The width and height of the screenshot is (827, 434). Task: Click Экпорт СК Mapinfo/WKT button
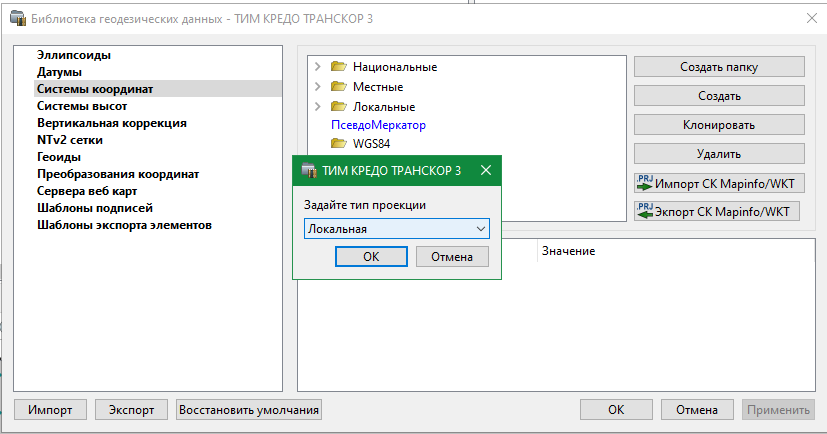716,211
